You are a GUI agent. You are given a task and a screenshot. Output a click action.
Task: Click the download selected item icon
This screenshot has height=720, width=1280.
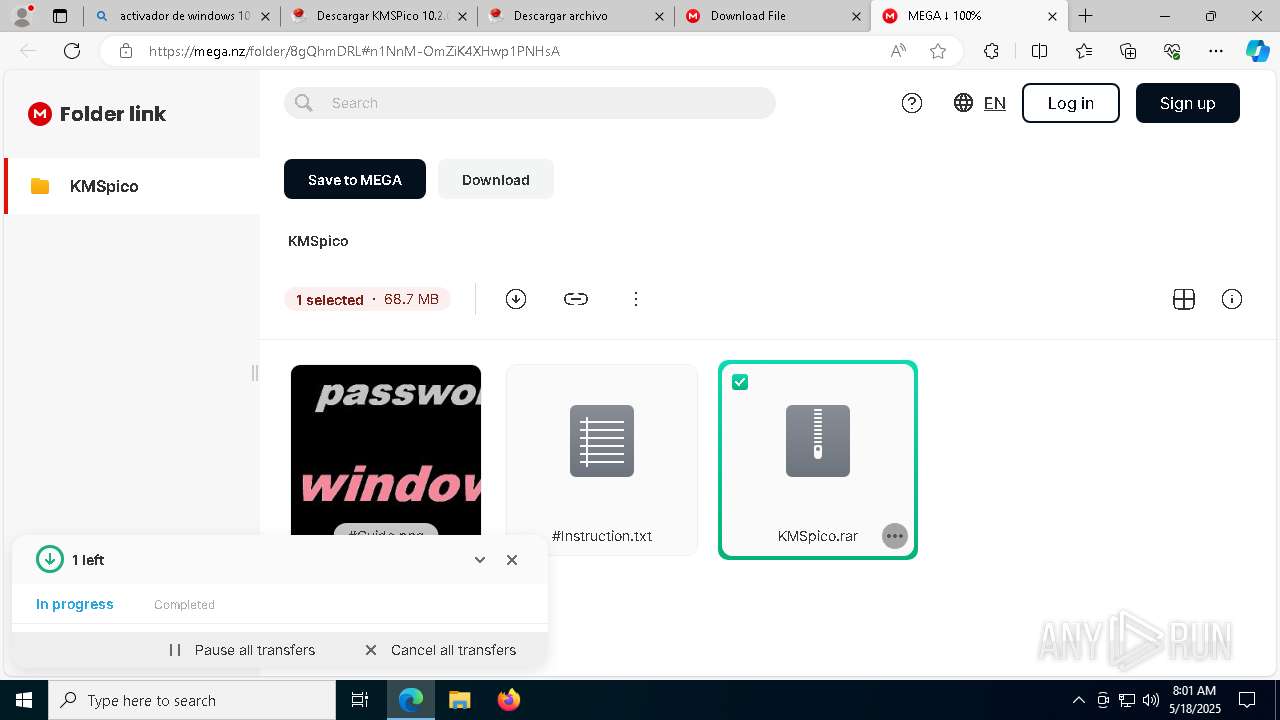516,299
